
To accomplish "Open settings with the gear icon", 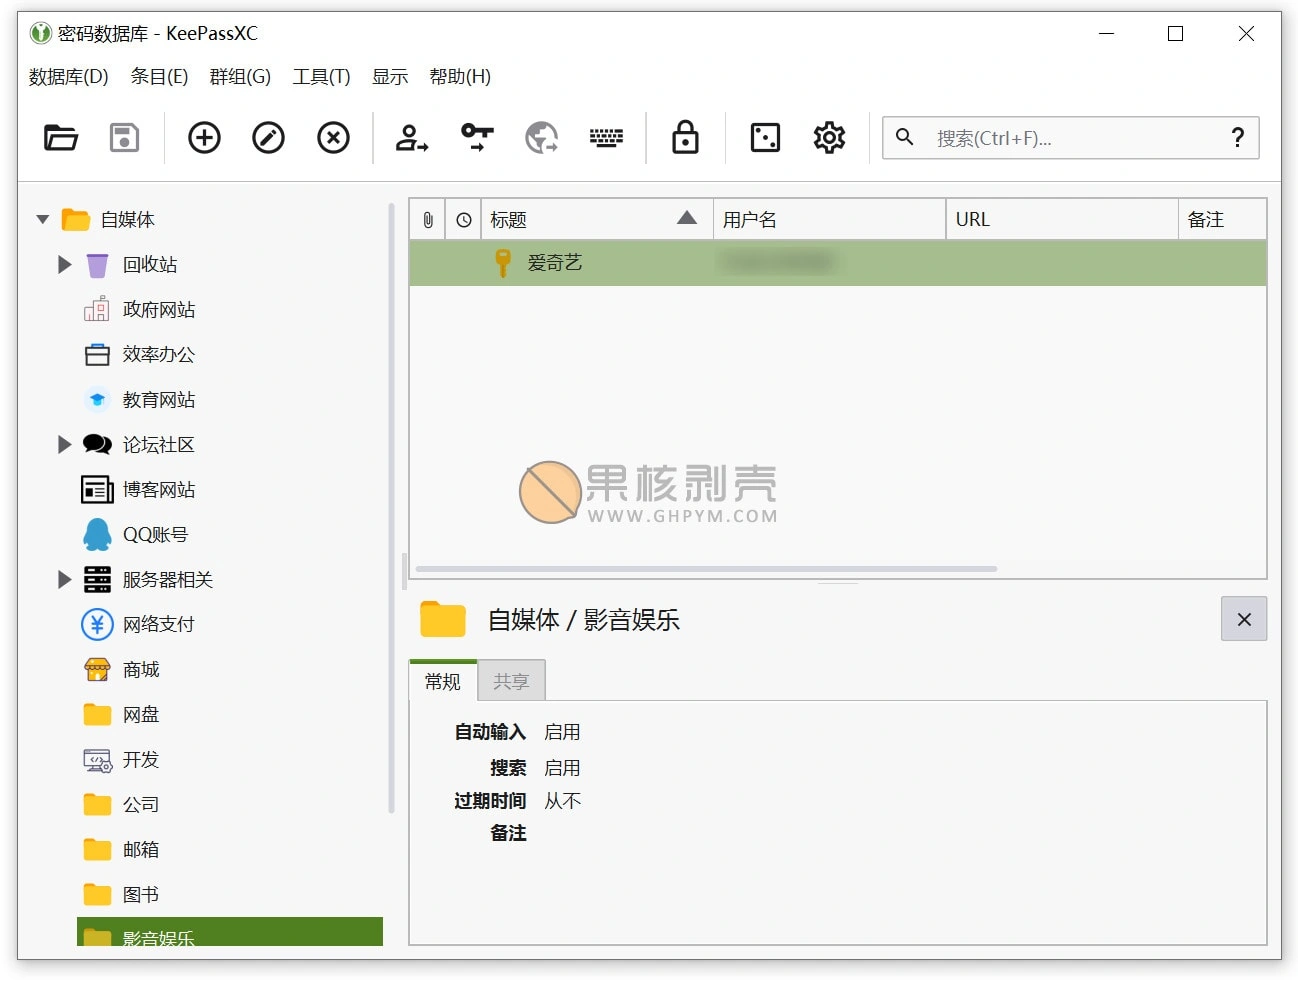I will pyautogui.click(x=829, y=138).
